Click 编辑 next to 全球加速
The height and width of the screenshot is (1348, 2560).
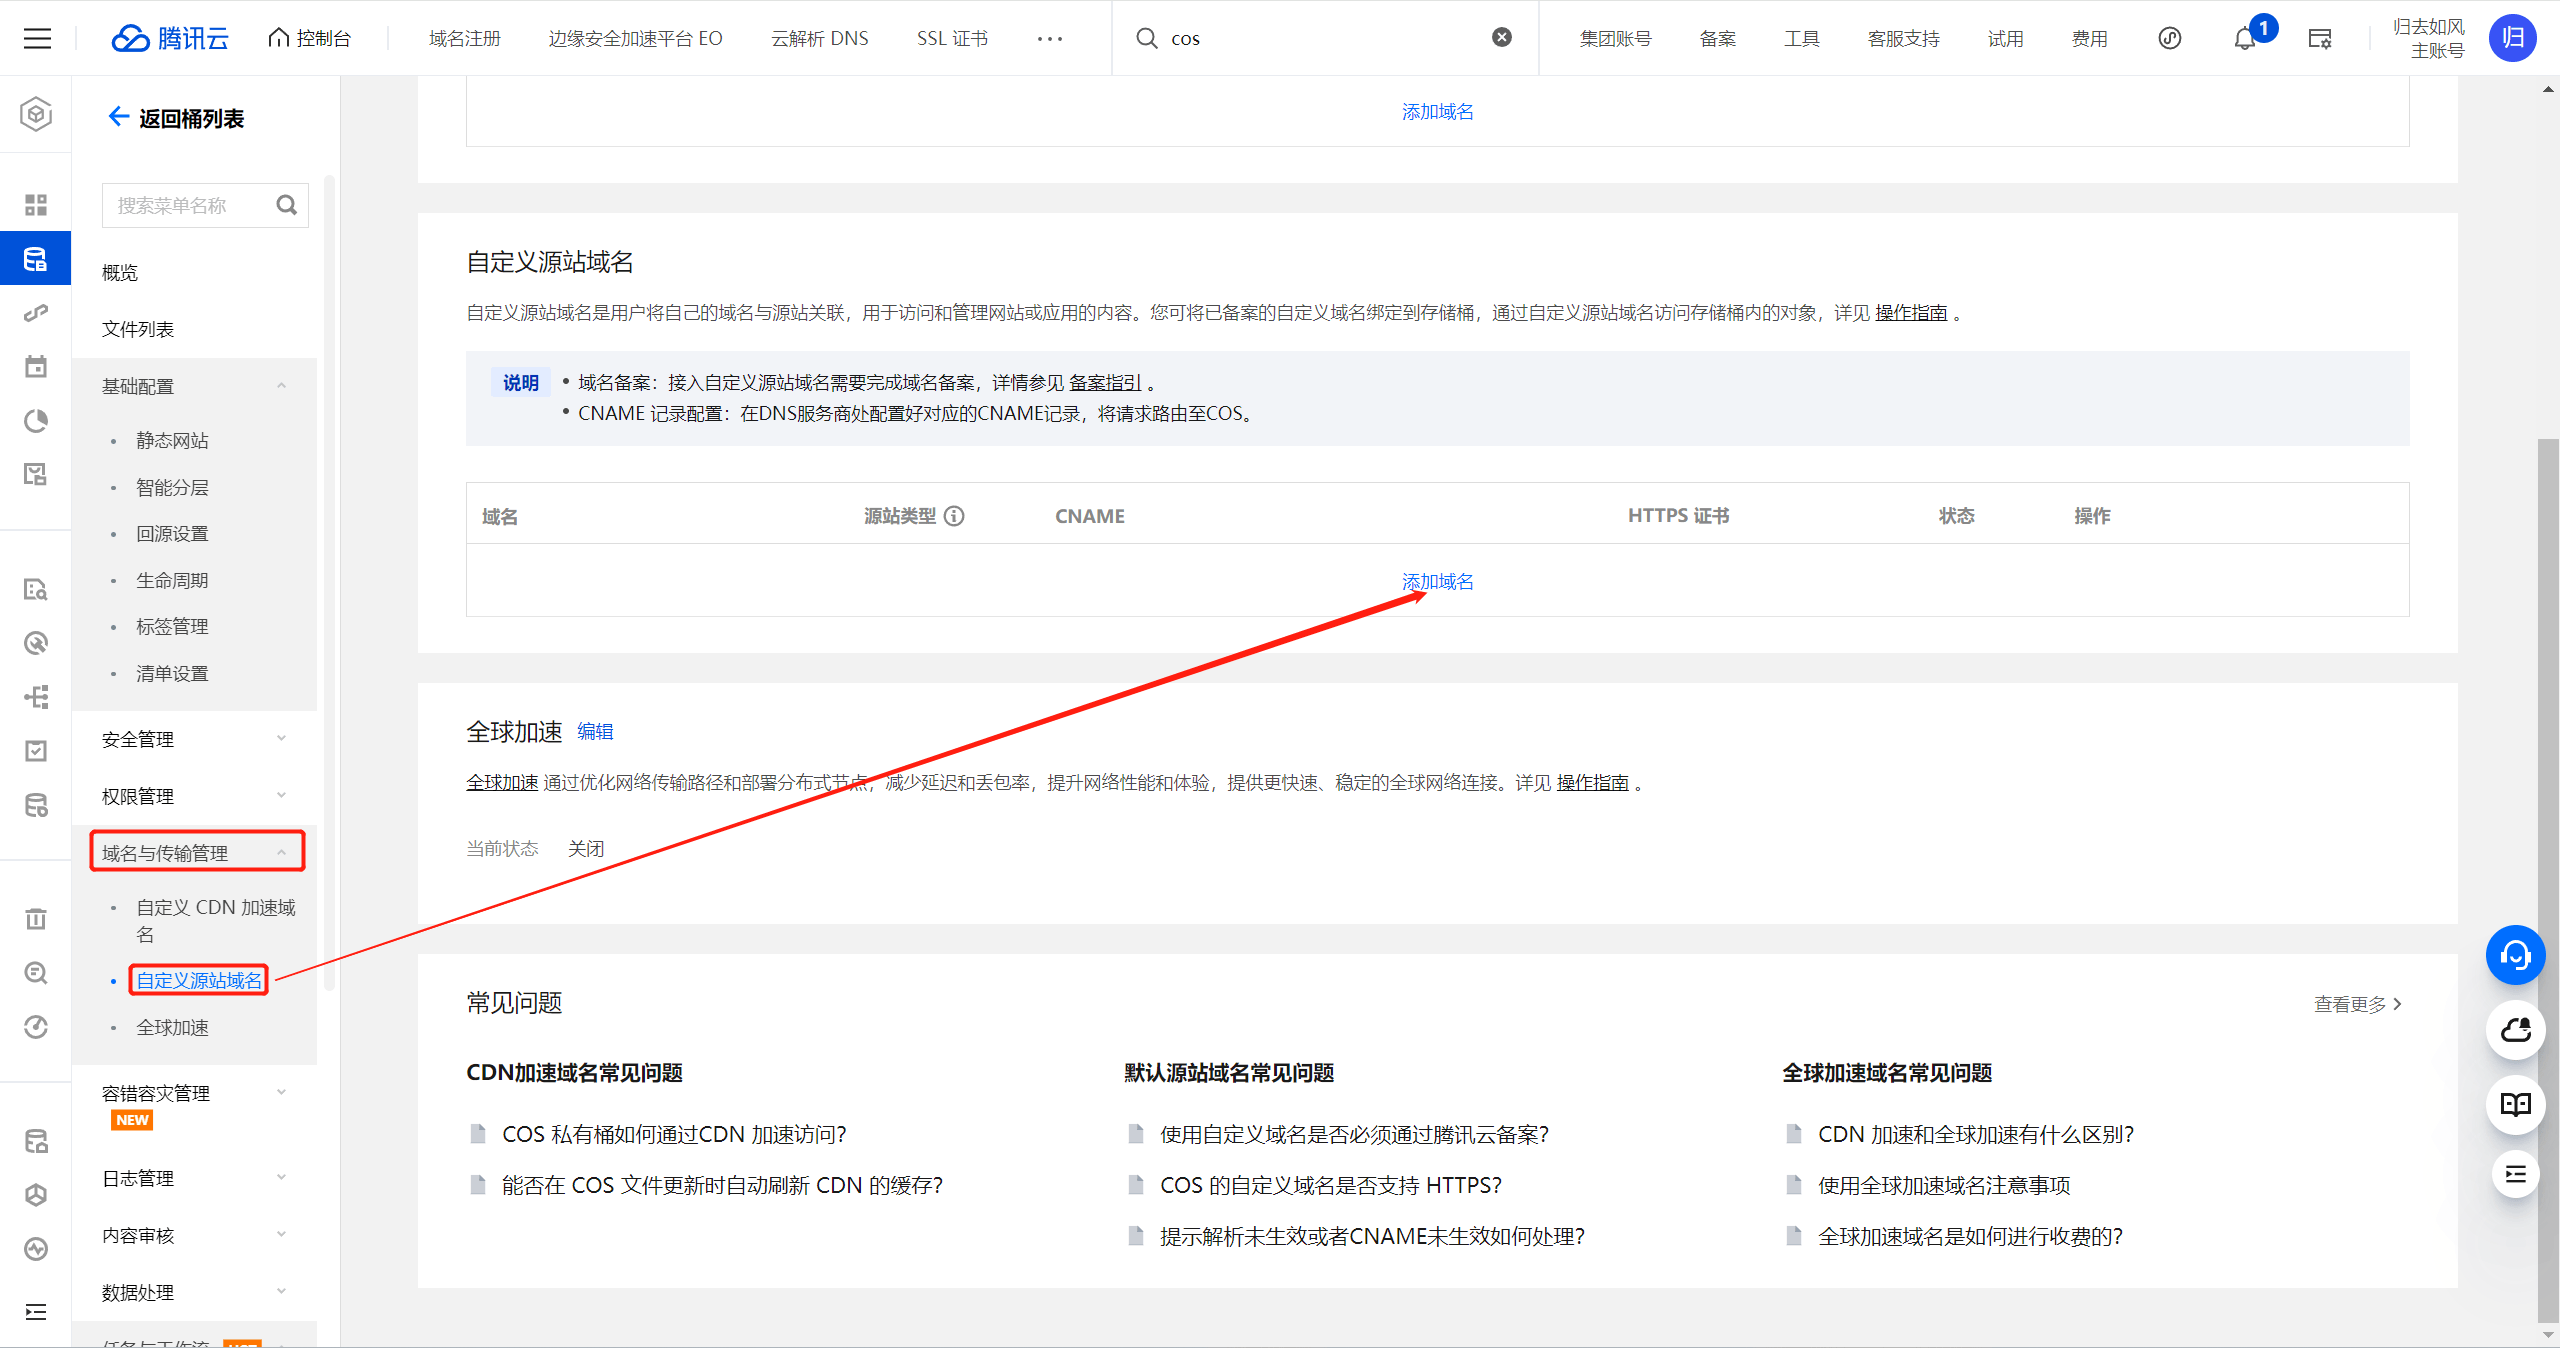pos(595,731)
